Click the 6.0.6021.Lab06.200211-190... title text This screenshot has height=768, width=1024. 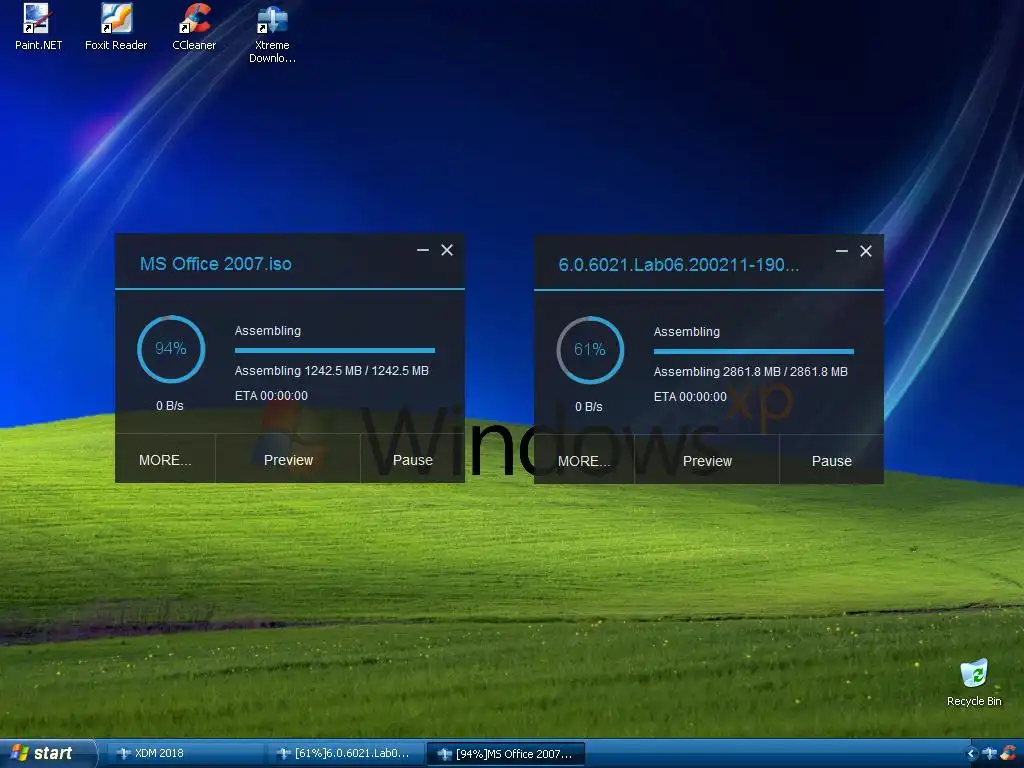coord(679,265)
